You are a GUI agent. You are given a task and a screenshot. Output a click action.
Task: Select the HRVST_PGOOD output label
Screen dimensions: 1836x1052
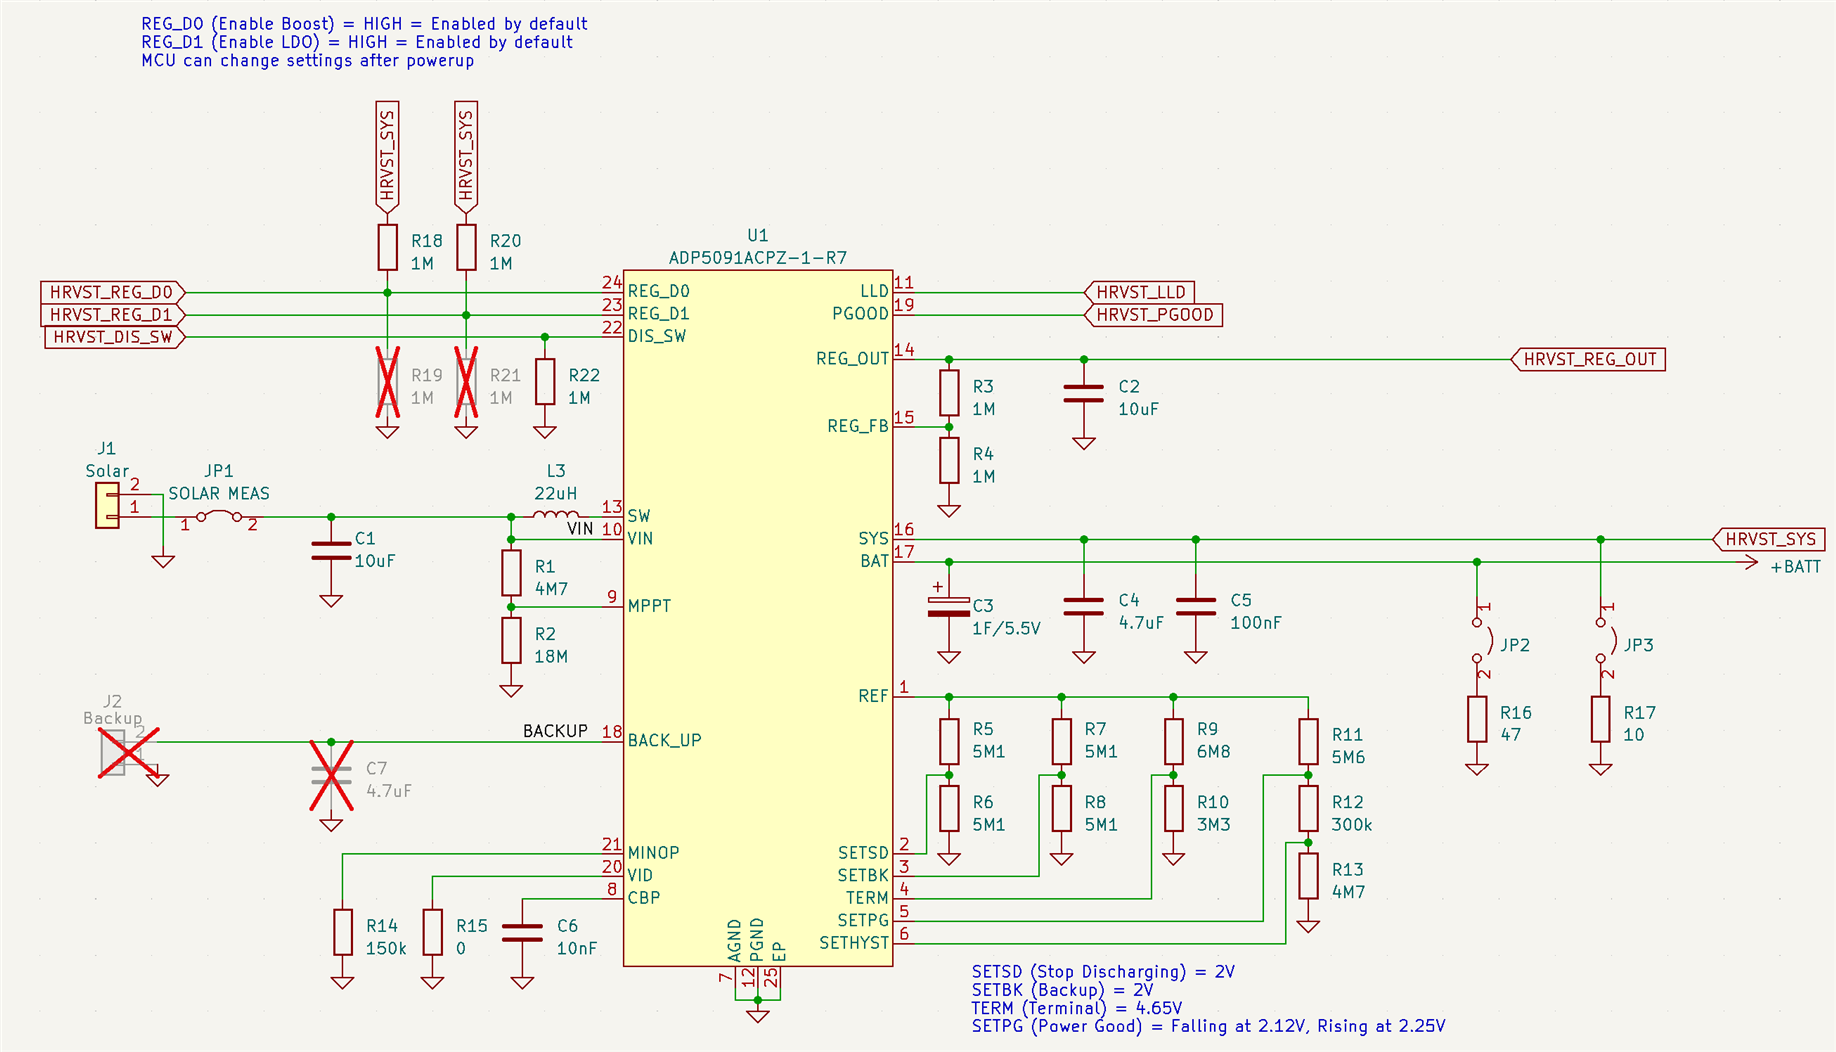click(1153, 315)
